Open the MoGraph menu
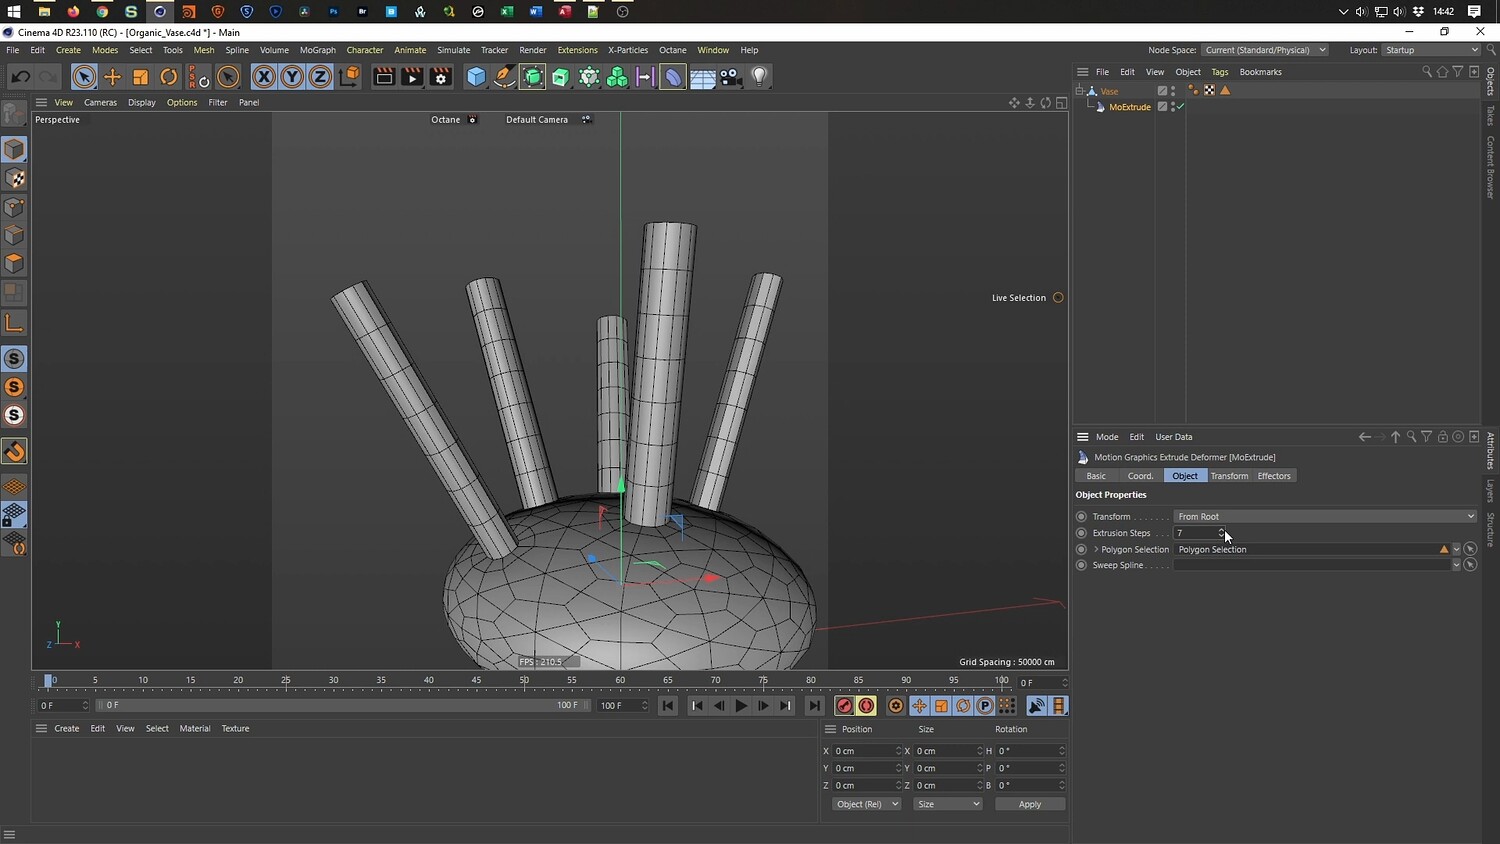1500x844 pixels. coord(317,50)
